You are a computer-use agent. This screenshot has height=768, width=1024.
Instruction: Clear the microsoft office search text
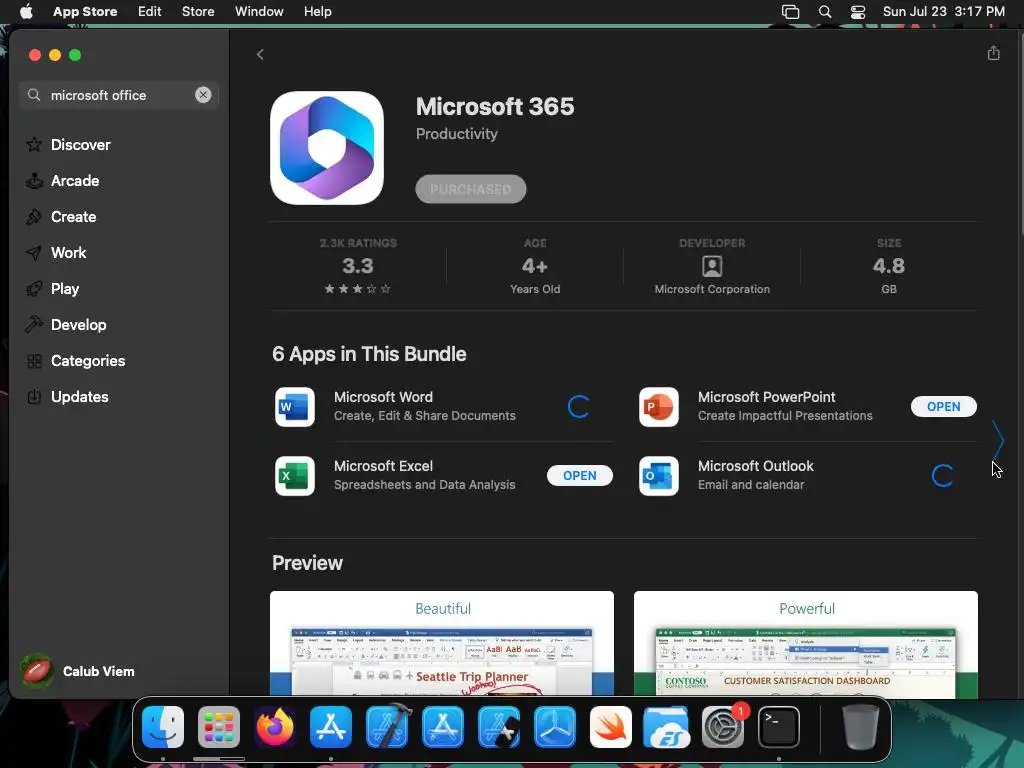click(x=203, y=95)
